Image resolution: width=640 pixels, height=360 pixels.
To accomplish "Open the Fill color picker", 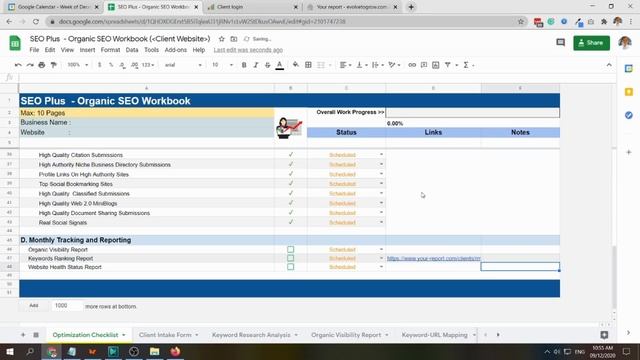I will (296, 65).
